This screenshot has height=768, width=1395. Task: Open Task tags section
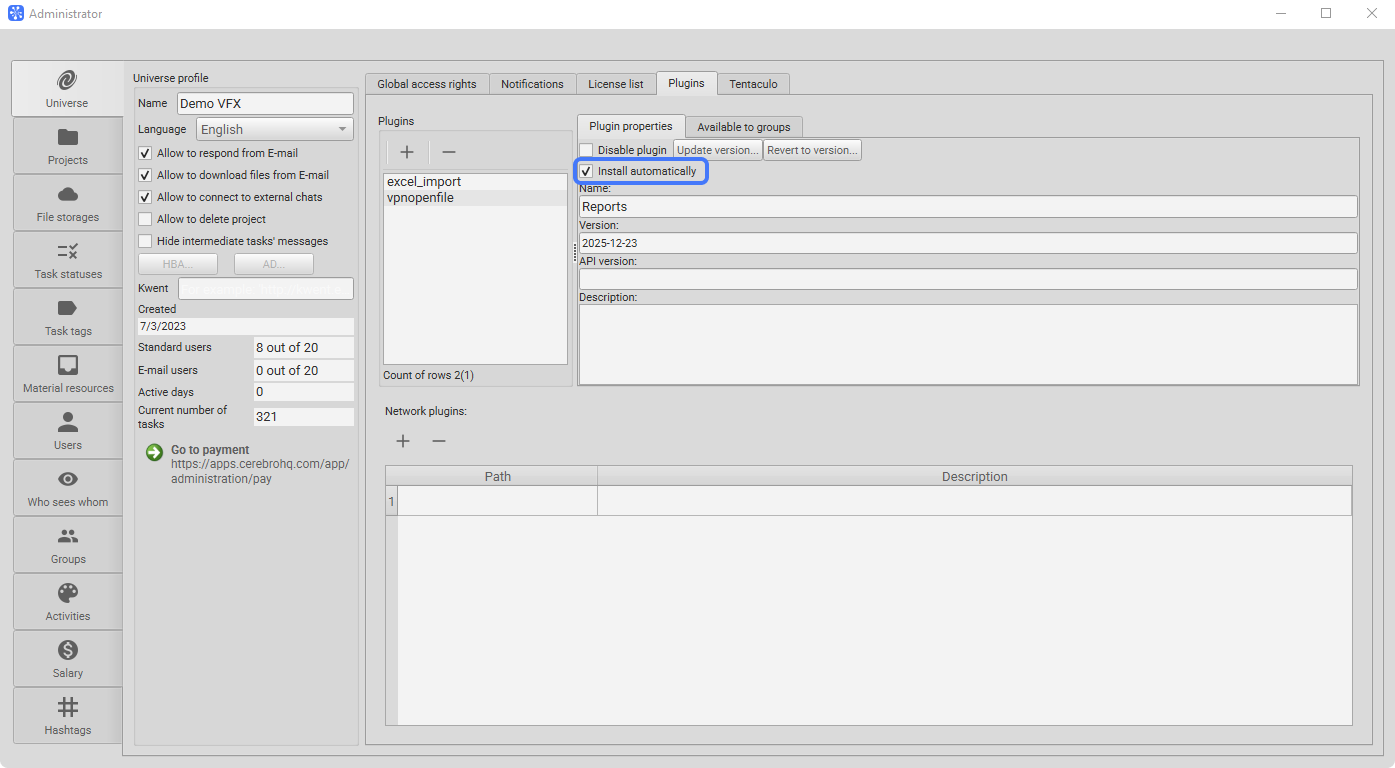click(68, 317)
